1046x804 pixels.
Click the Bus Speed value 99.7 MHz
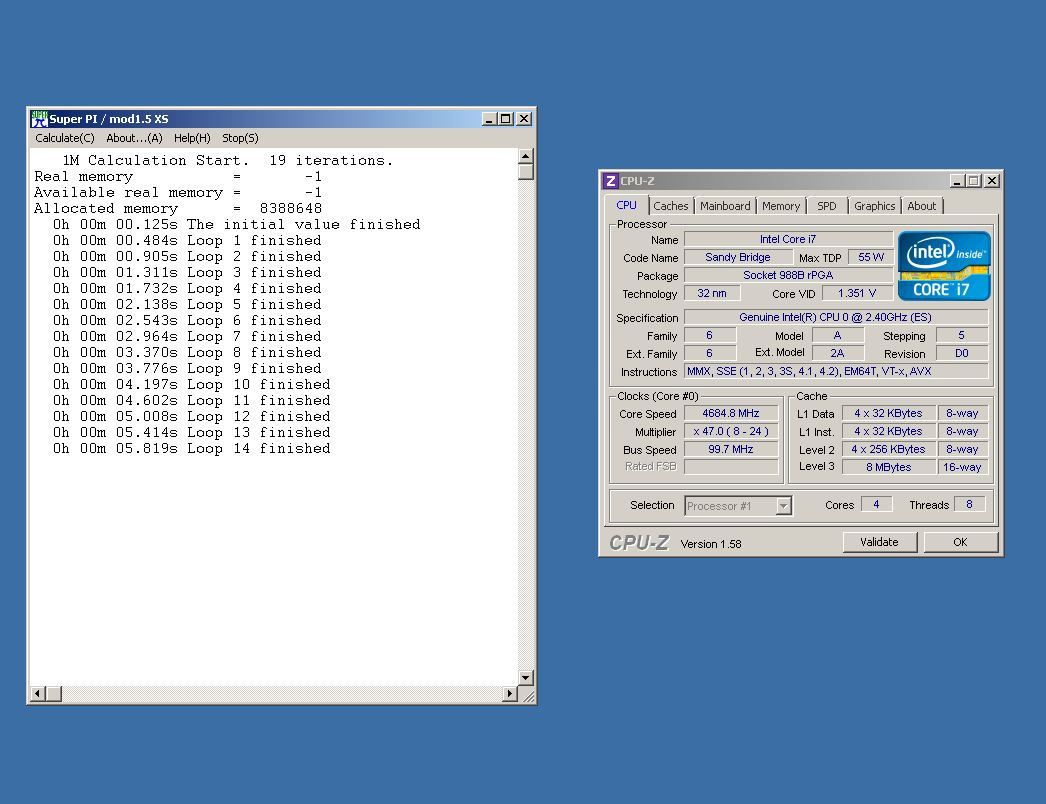tap(730, 449)
